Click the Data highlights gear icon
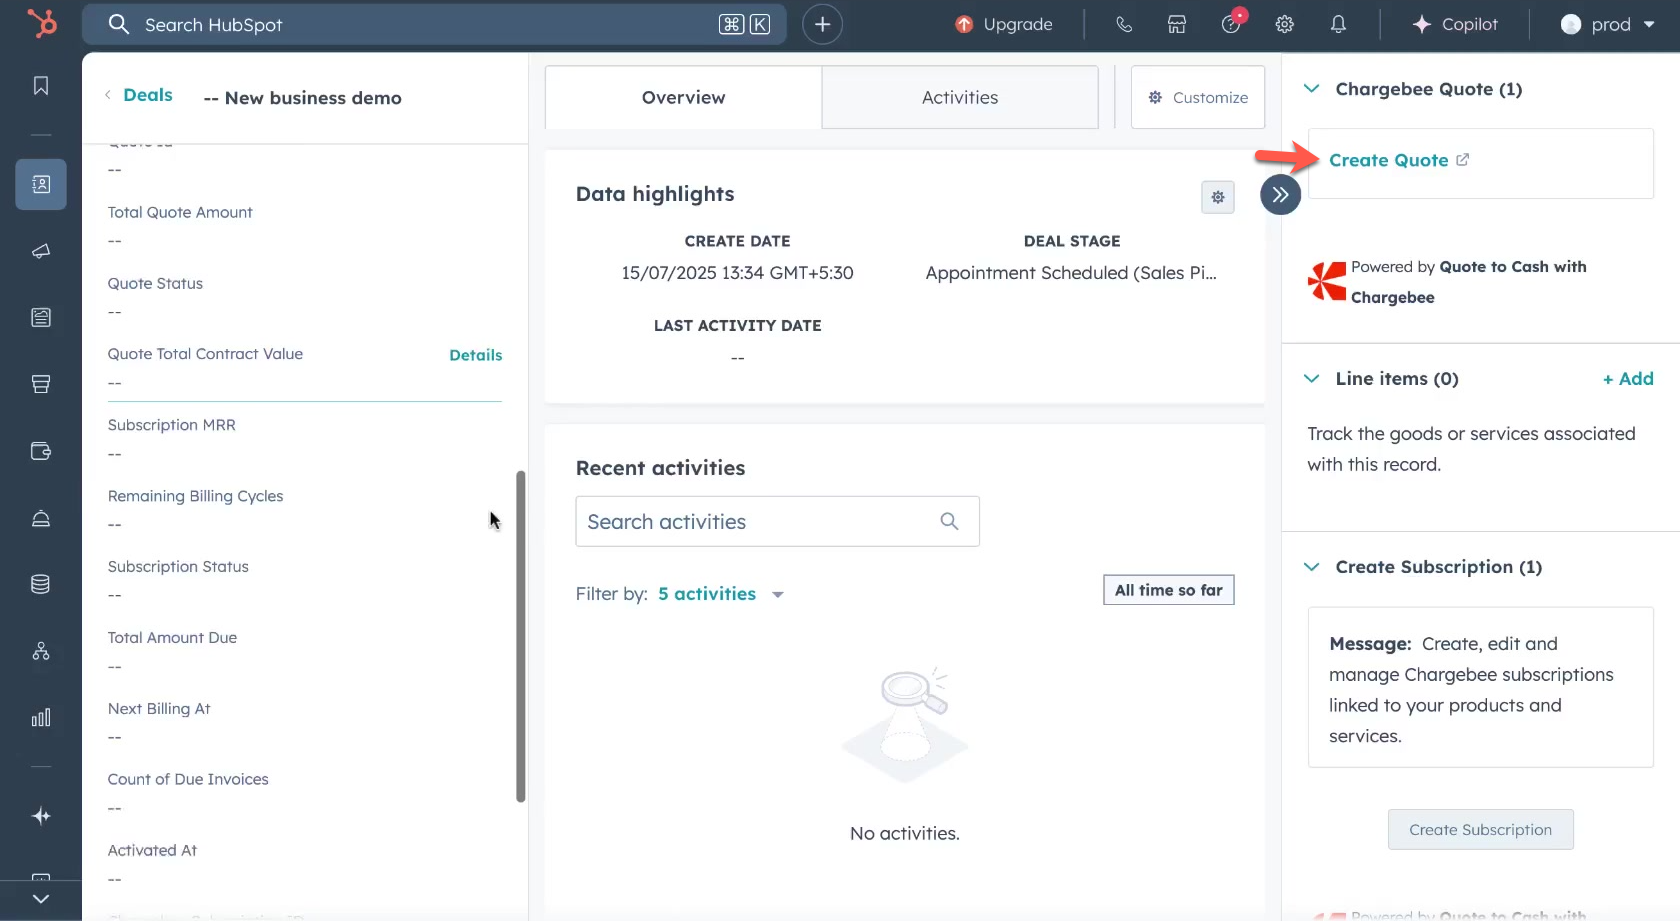This screenshot has width=1680, height=921. point(1217,197)
